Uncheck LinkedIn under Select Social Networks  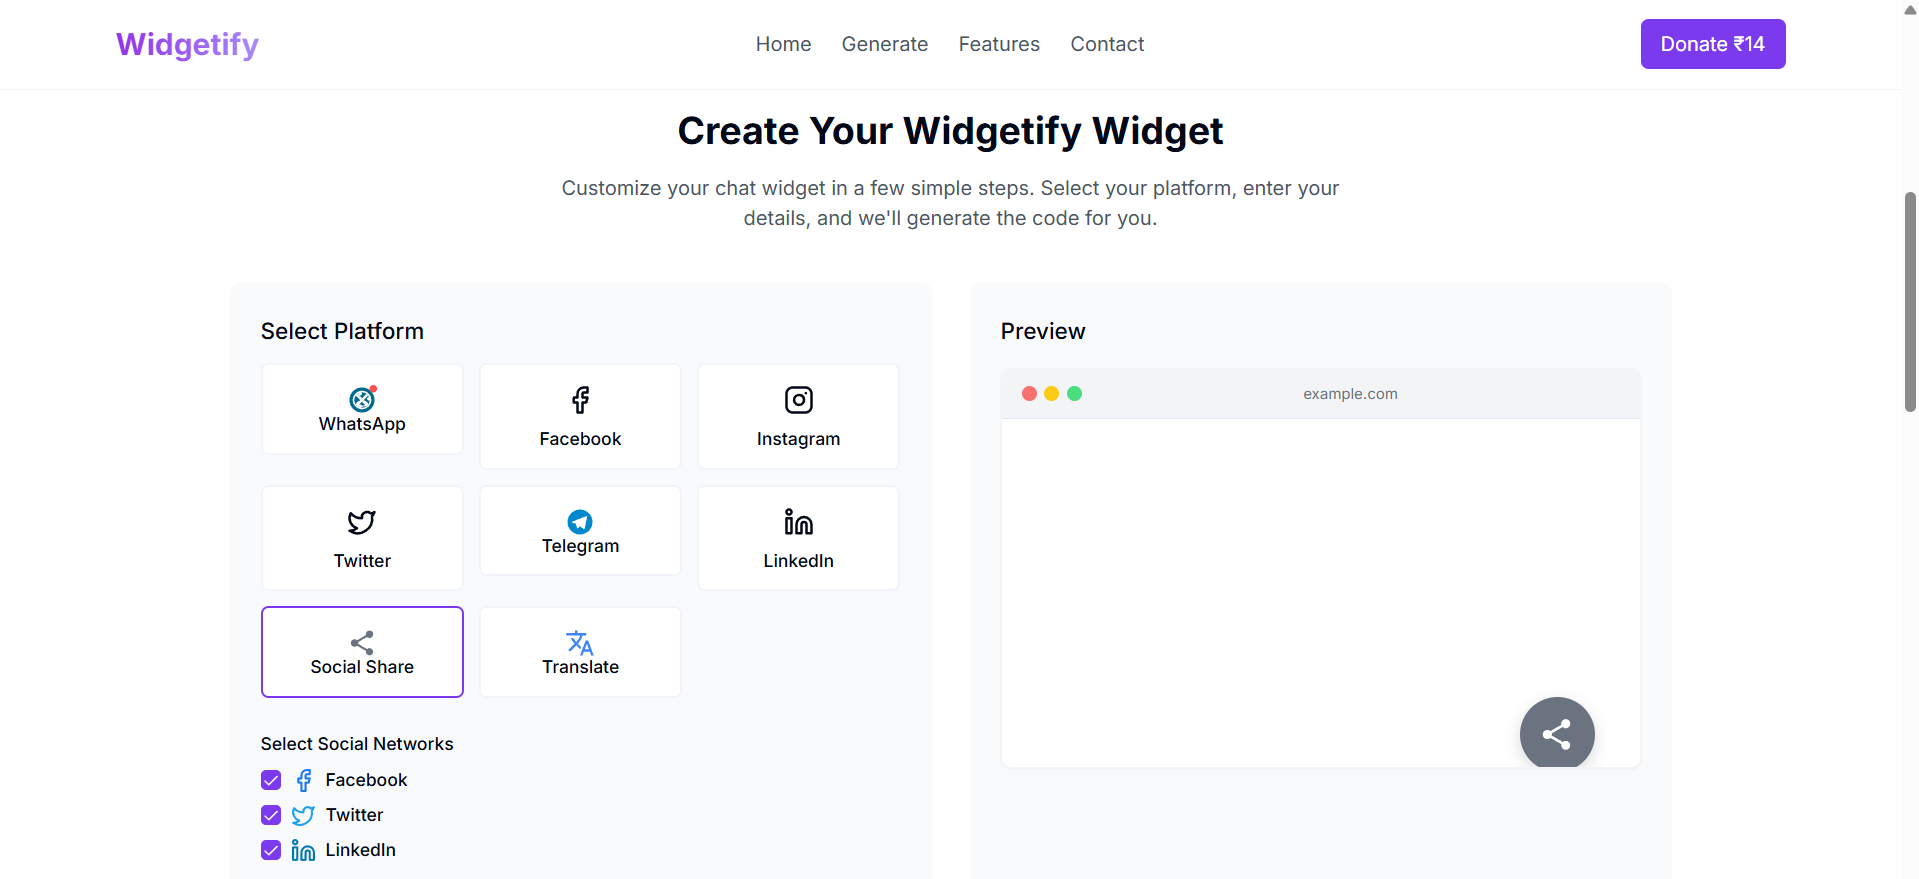(270, 850)
